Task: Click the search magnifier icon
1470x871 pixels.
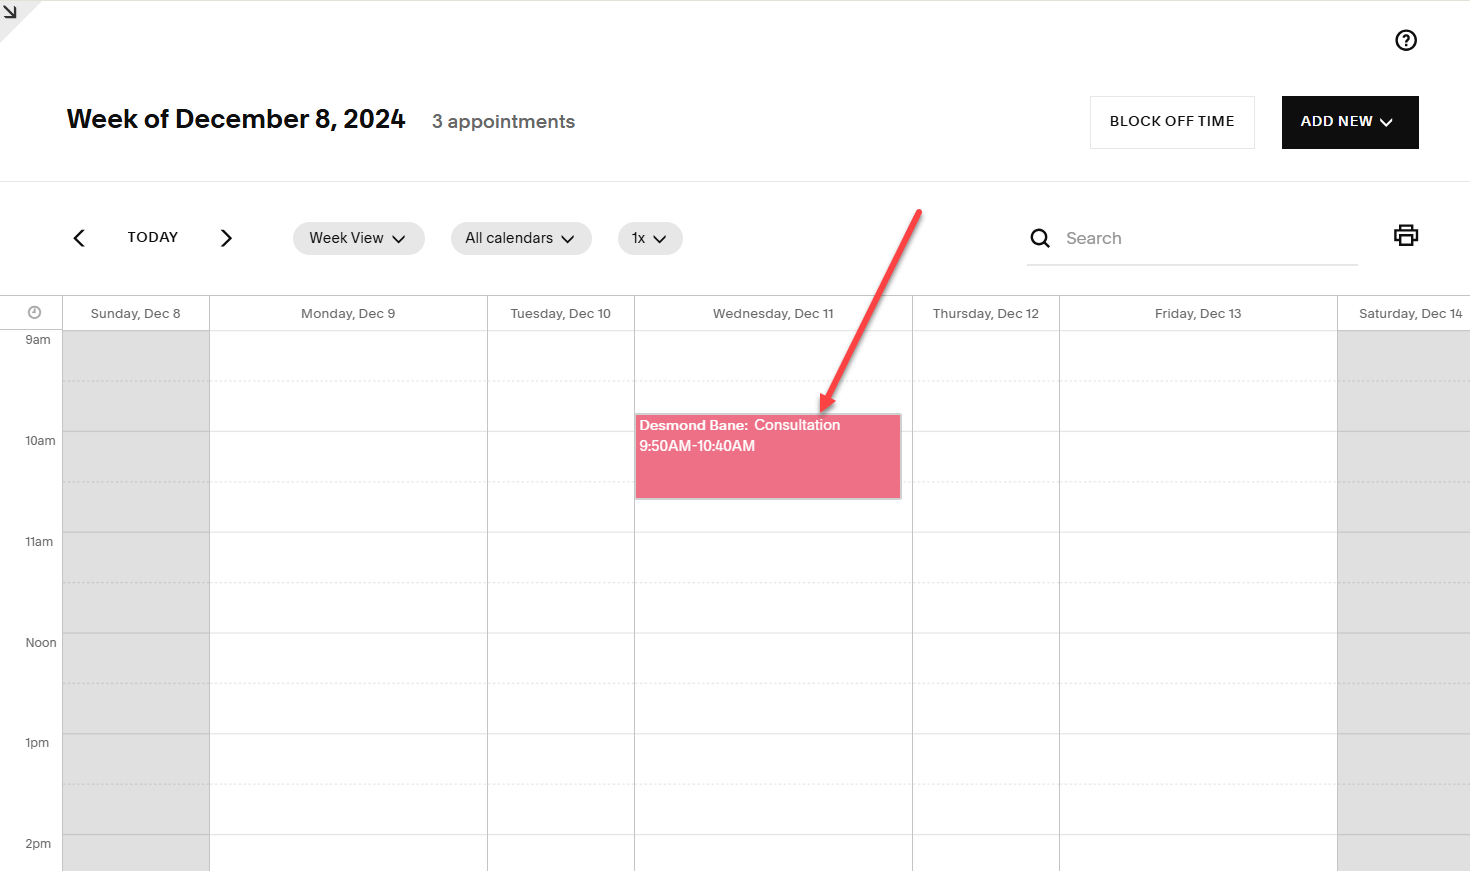Action: [x=1040, y=238]
